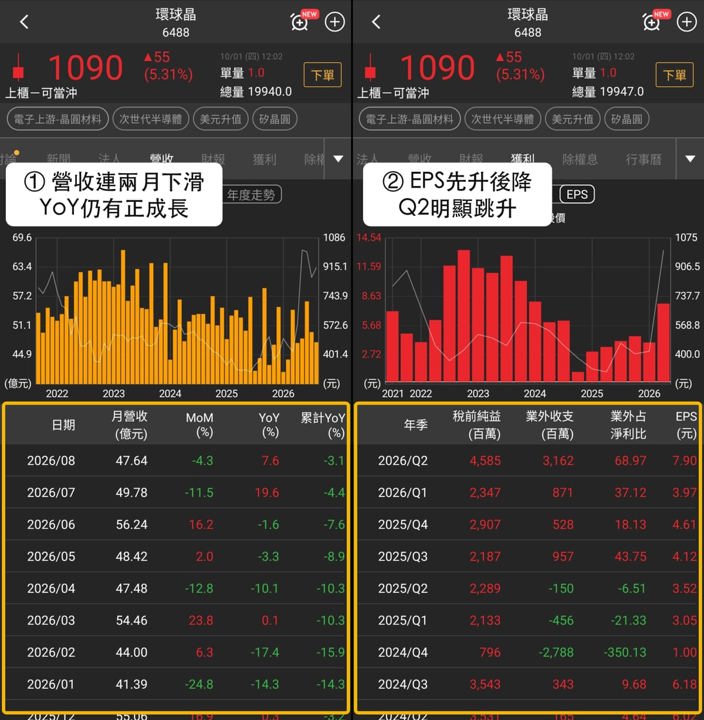Select the 2026/08 revenue row date
The height and width of the screenshot is (720, 704).
(x=51, y=461)
